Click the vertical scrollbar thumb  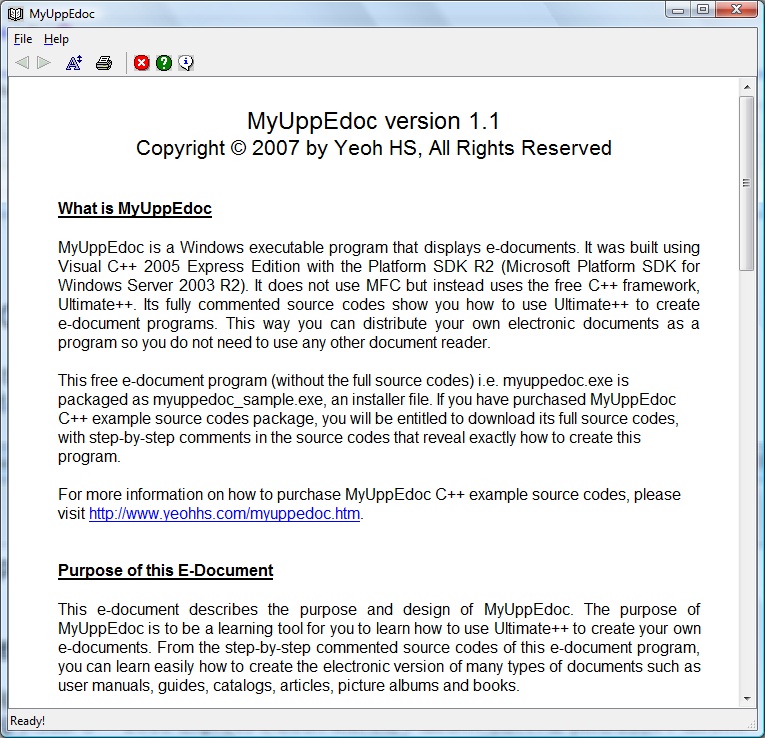746,183
